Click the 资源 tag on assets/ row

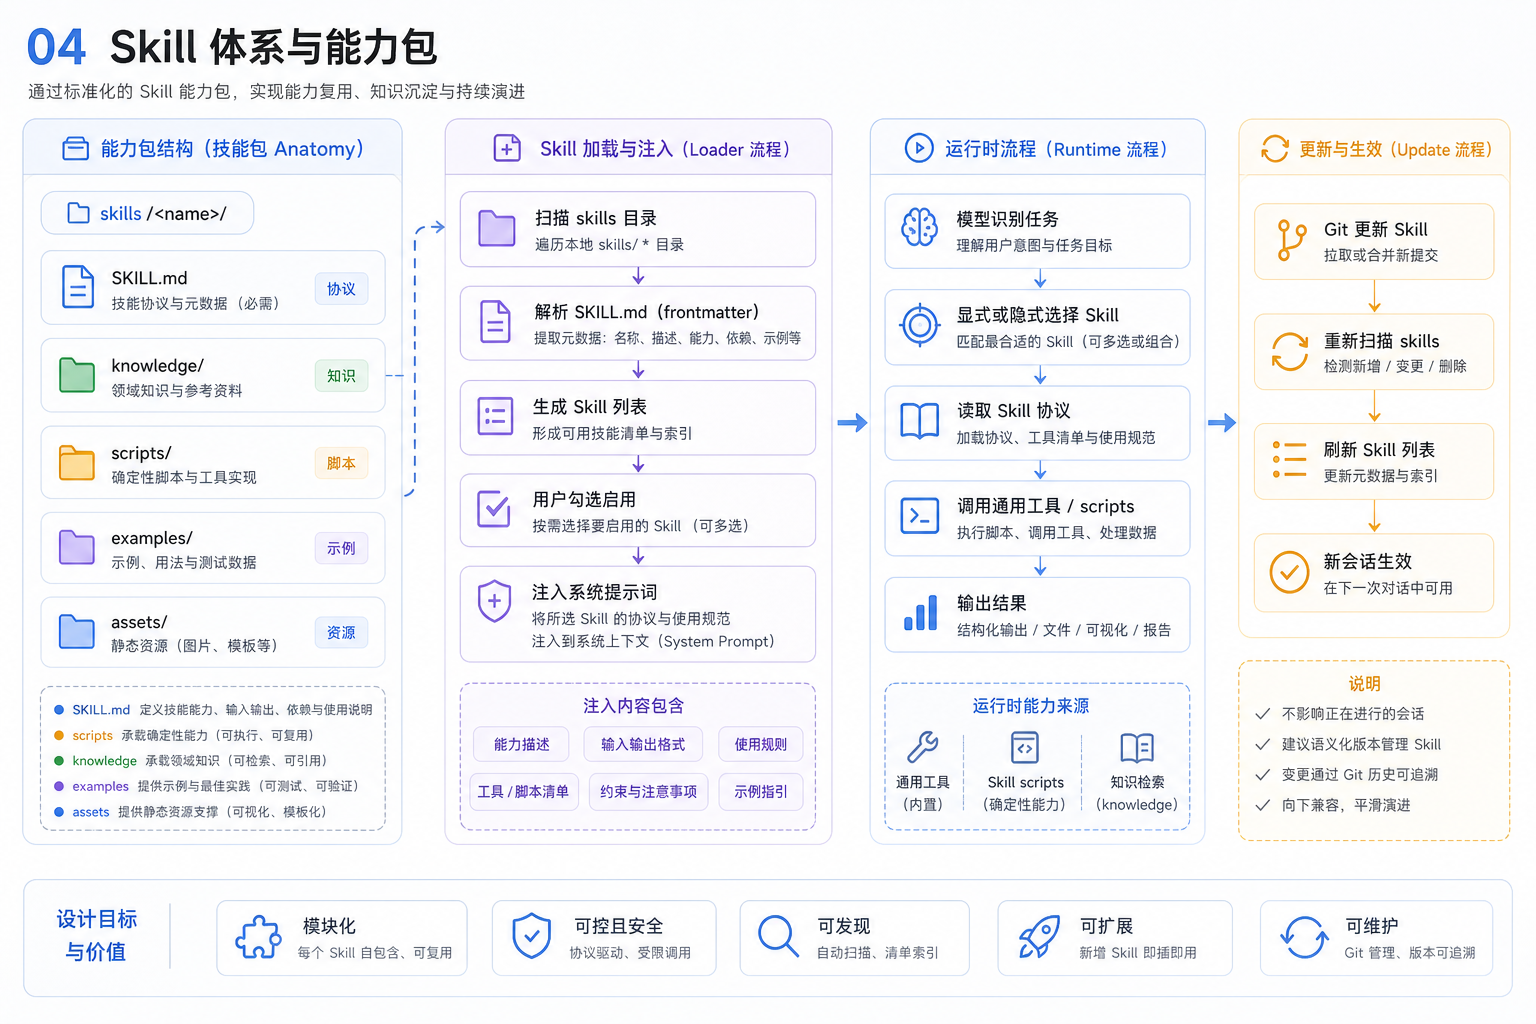341,632
